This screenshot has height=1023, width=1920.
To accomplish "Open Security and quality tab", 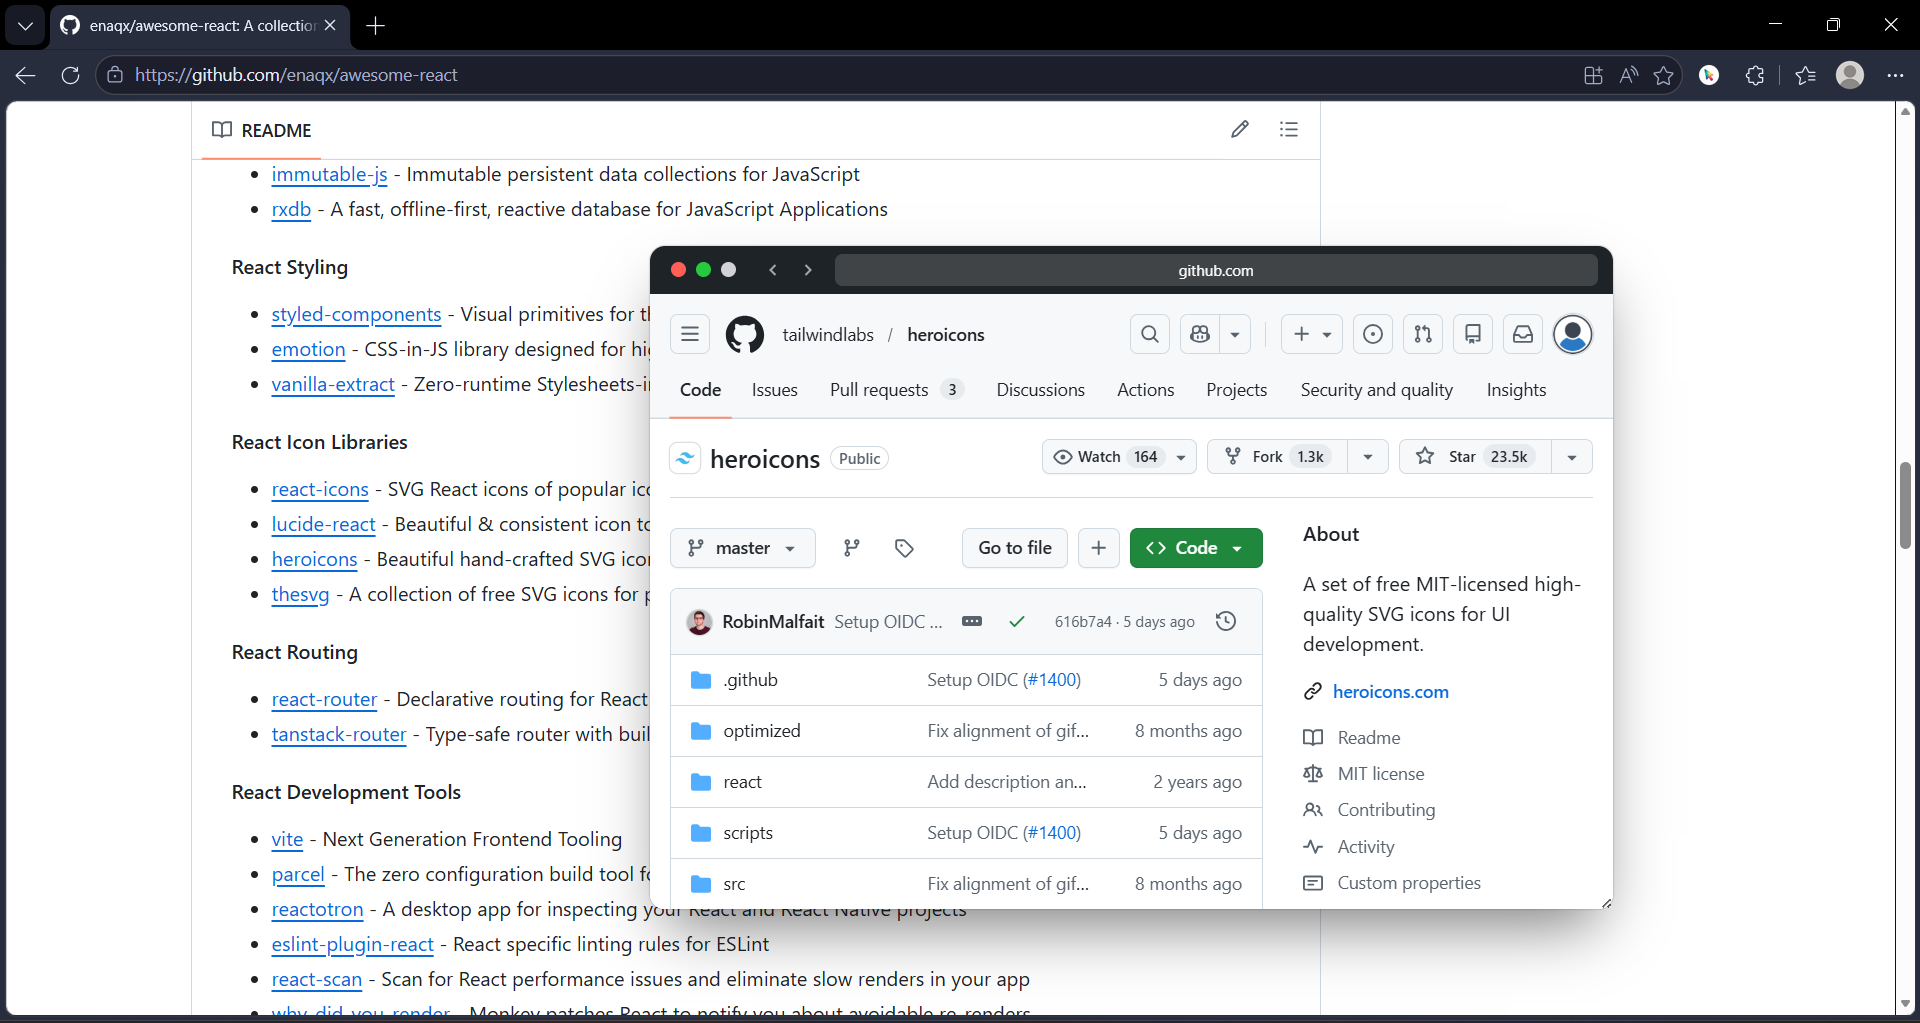I will coord(1377,390).
